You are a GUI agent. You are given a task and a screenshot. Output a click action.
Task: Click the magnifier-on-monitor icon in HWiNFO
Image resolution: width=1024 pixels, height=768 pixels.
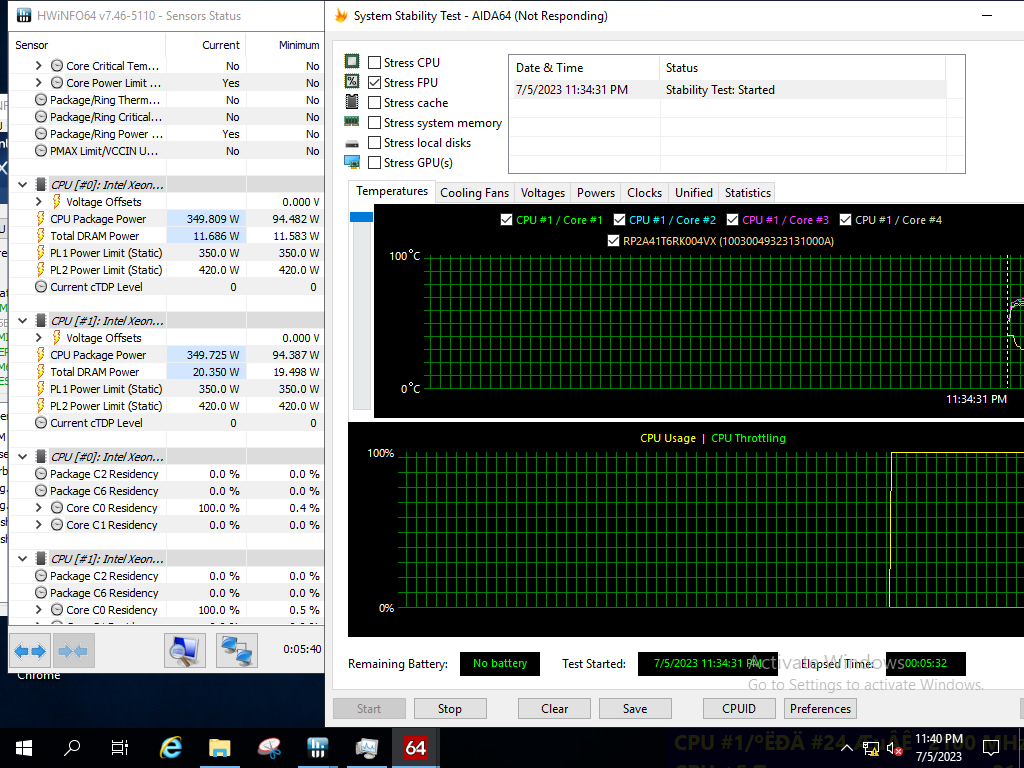click(185, 651)
